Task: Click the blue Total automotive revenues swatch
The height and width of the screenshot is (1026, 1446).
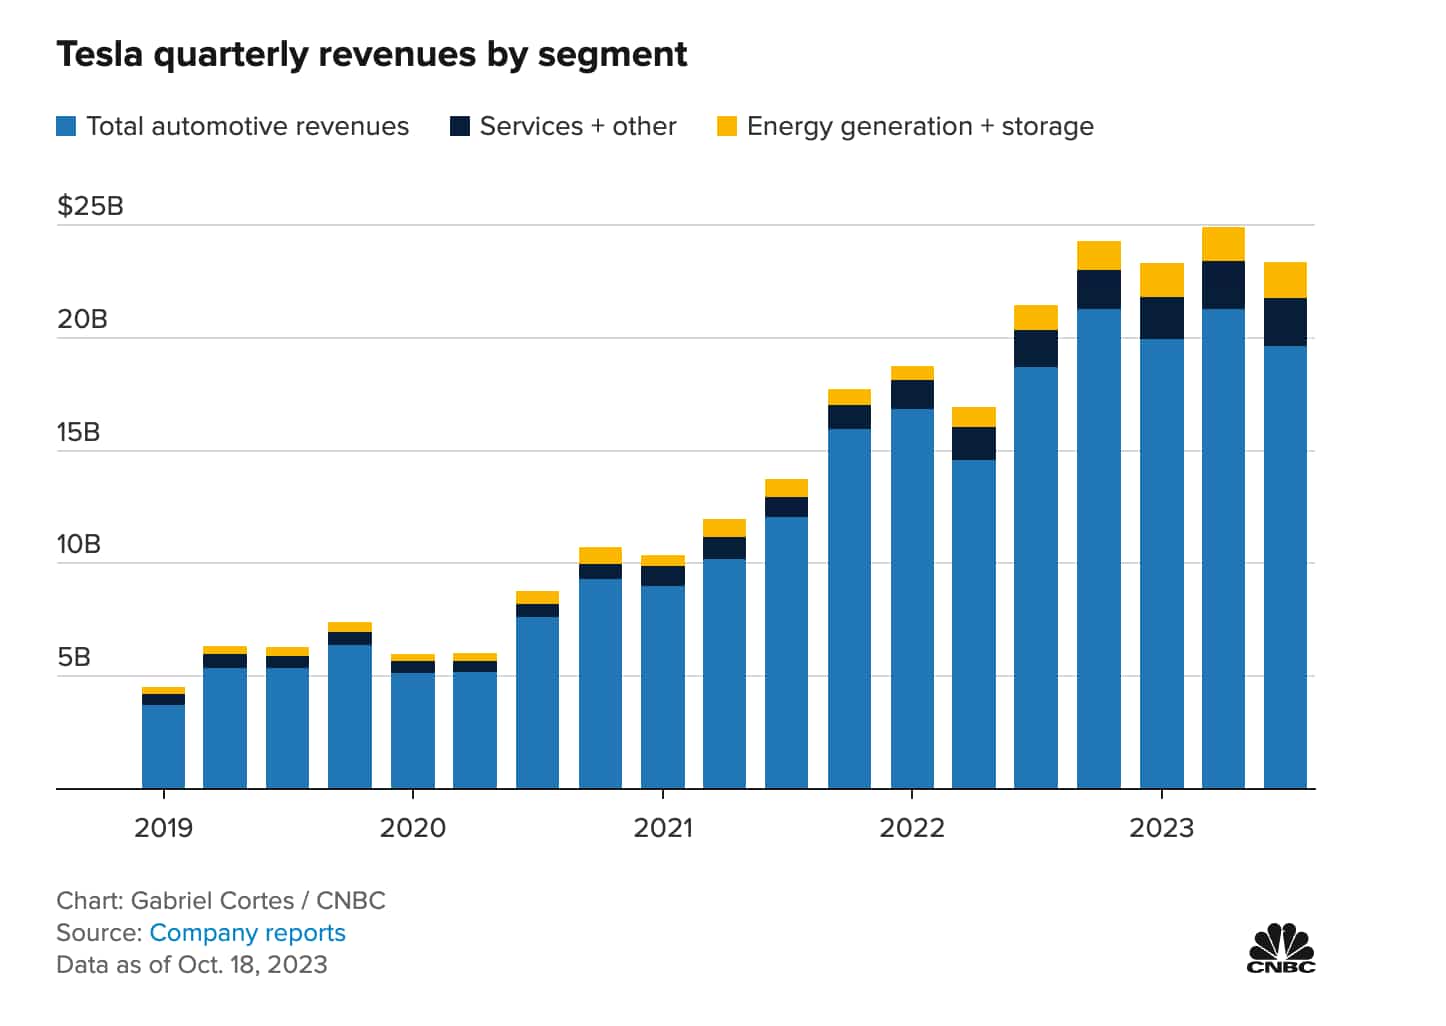Action: point(66,126)
